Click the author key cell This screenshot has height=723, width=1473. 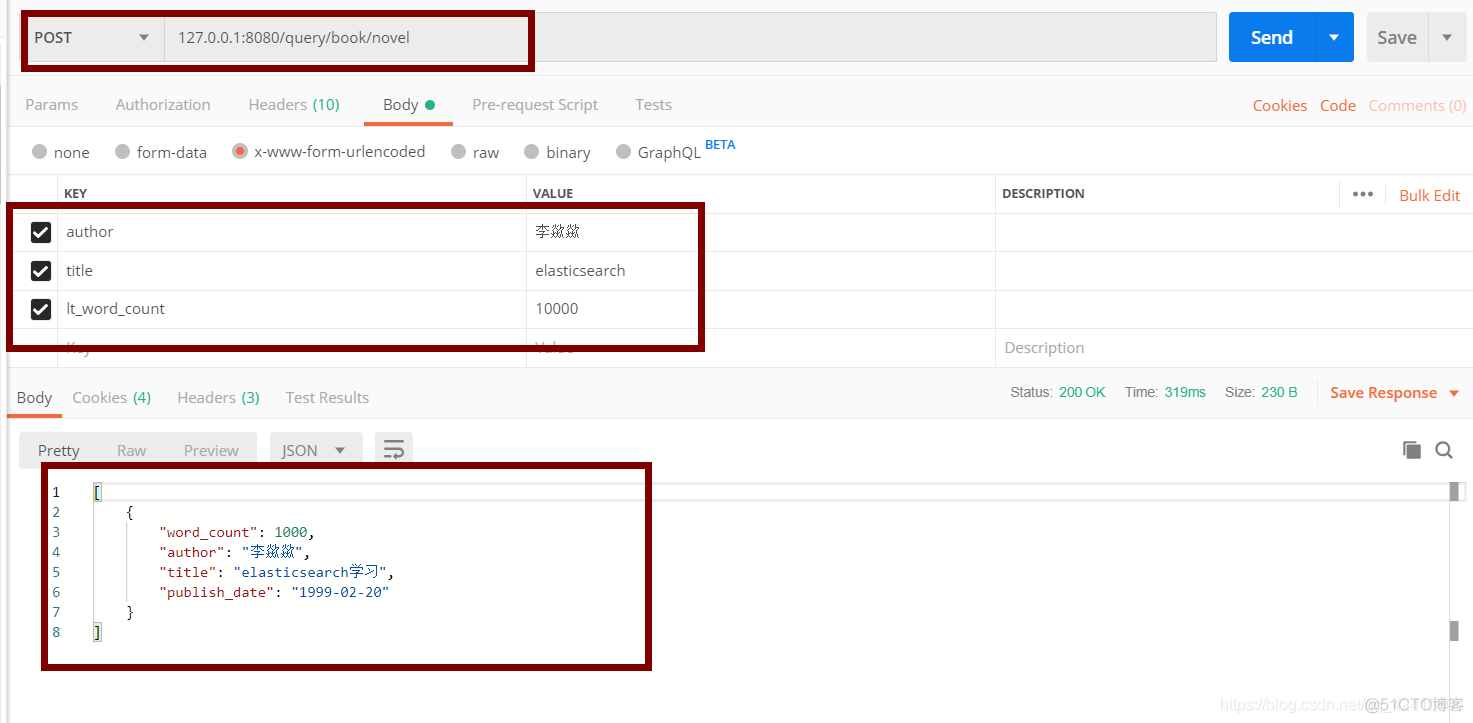coord(292,232)
